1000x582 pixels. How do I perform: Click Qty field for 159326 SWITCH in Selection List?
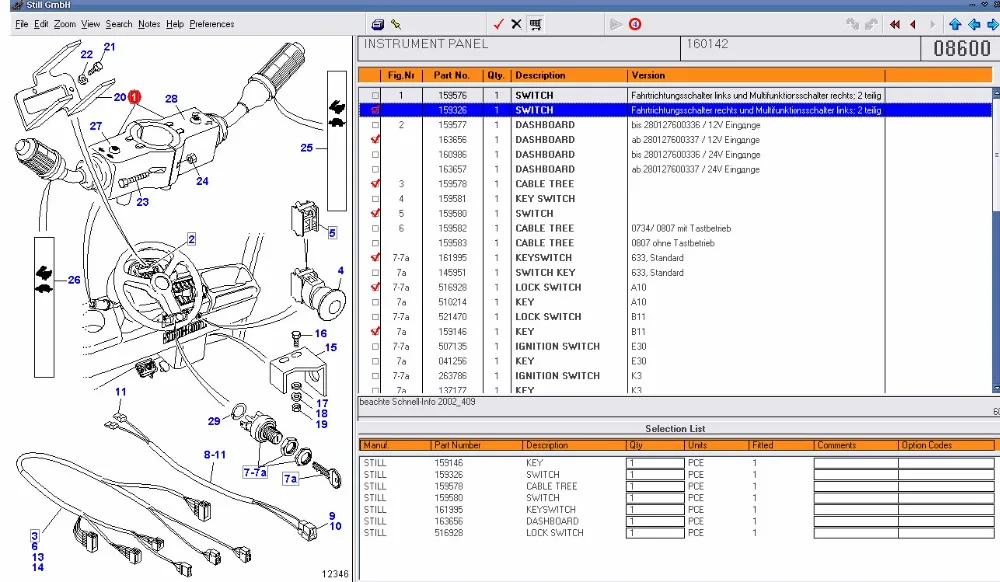tap(655, 474)
